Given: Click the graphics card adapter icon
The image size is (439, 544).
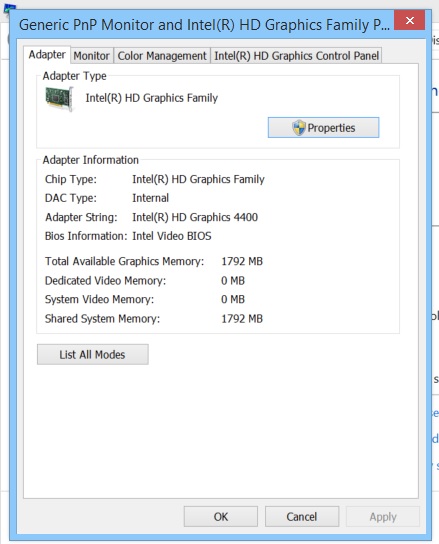Looking at the screenshot, I should click(59, 99).
